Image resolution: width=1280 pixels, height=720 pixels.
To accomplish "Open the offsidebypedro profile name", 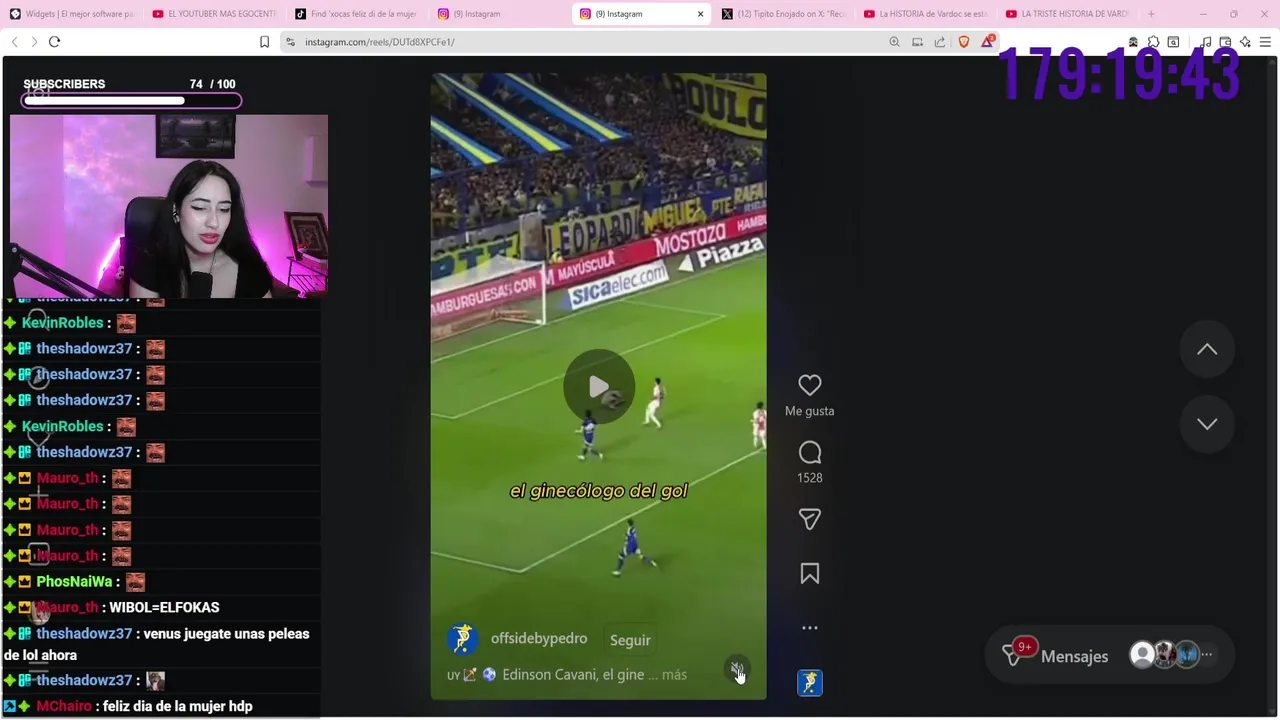I will (x=539, y=639).
